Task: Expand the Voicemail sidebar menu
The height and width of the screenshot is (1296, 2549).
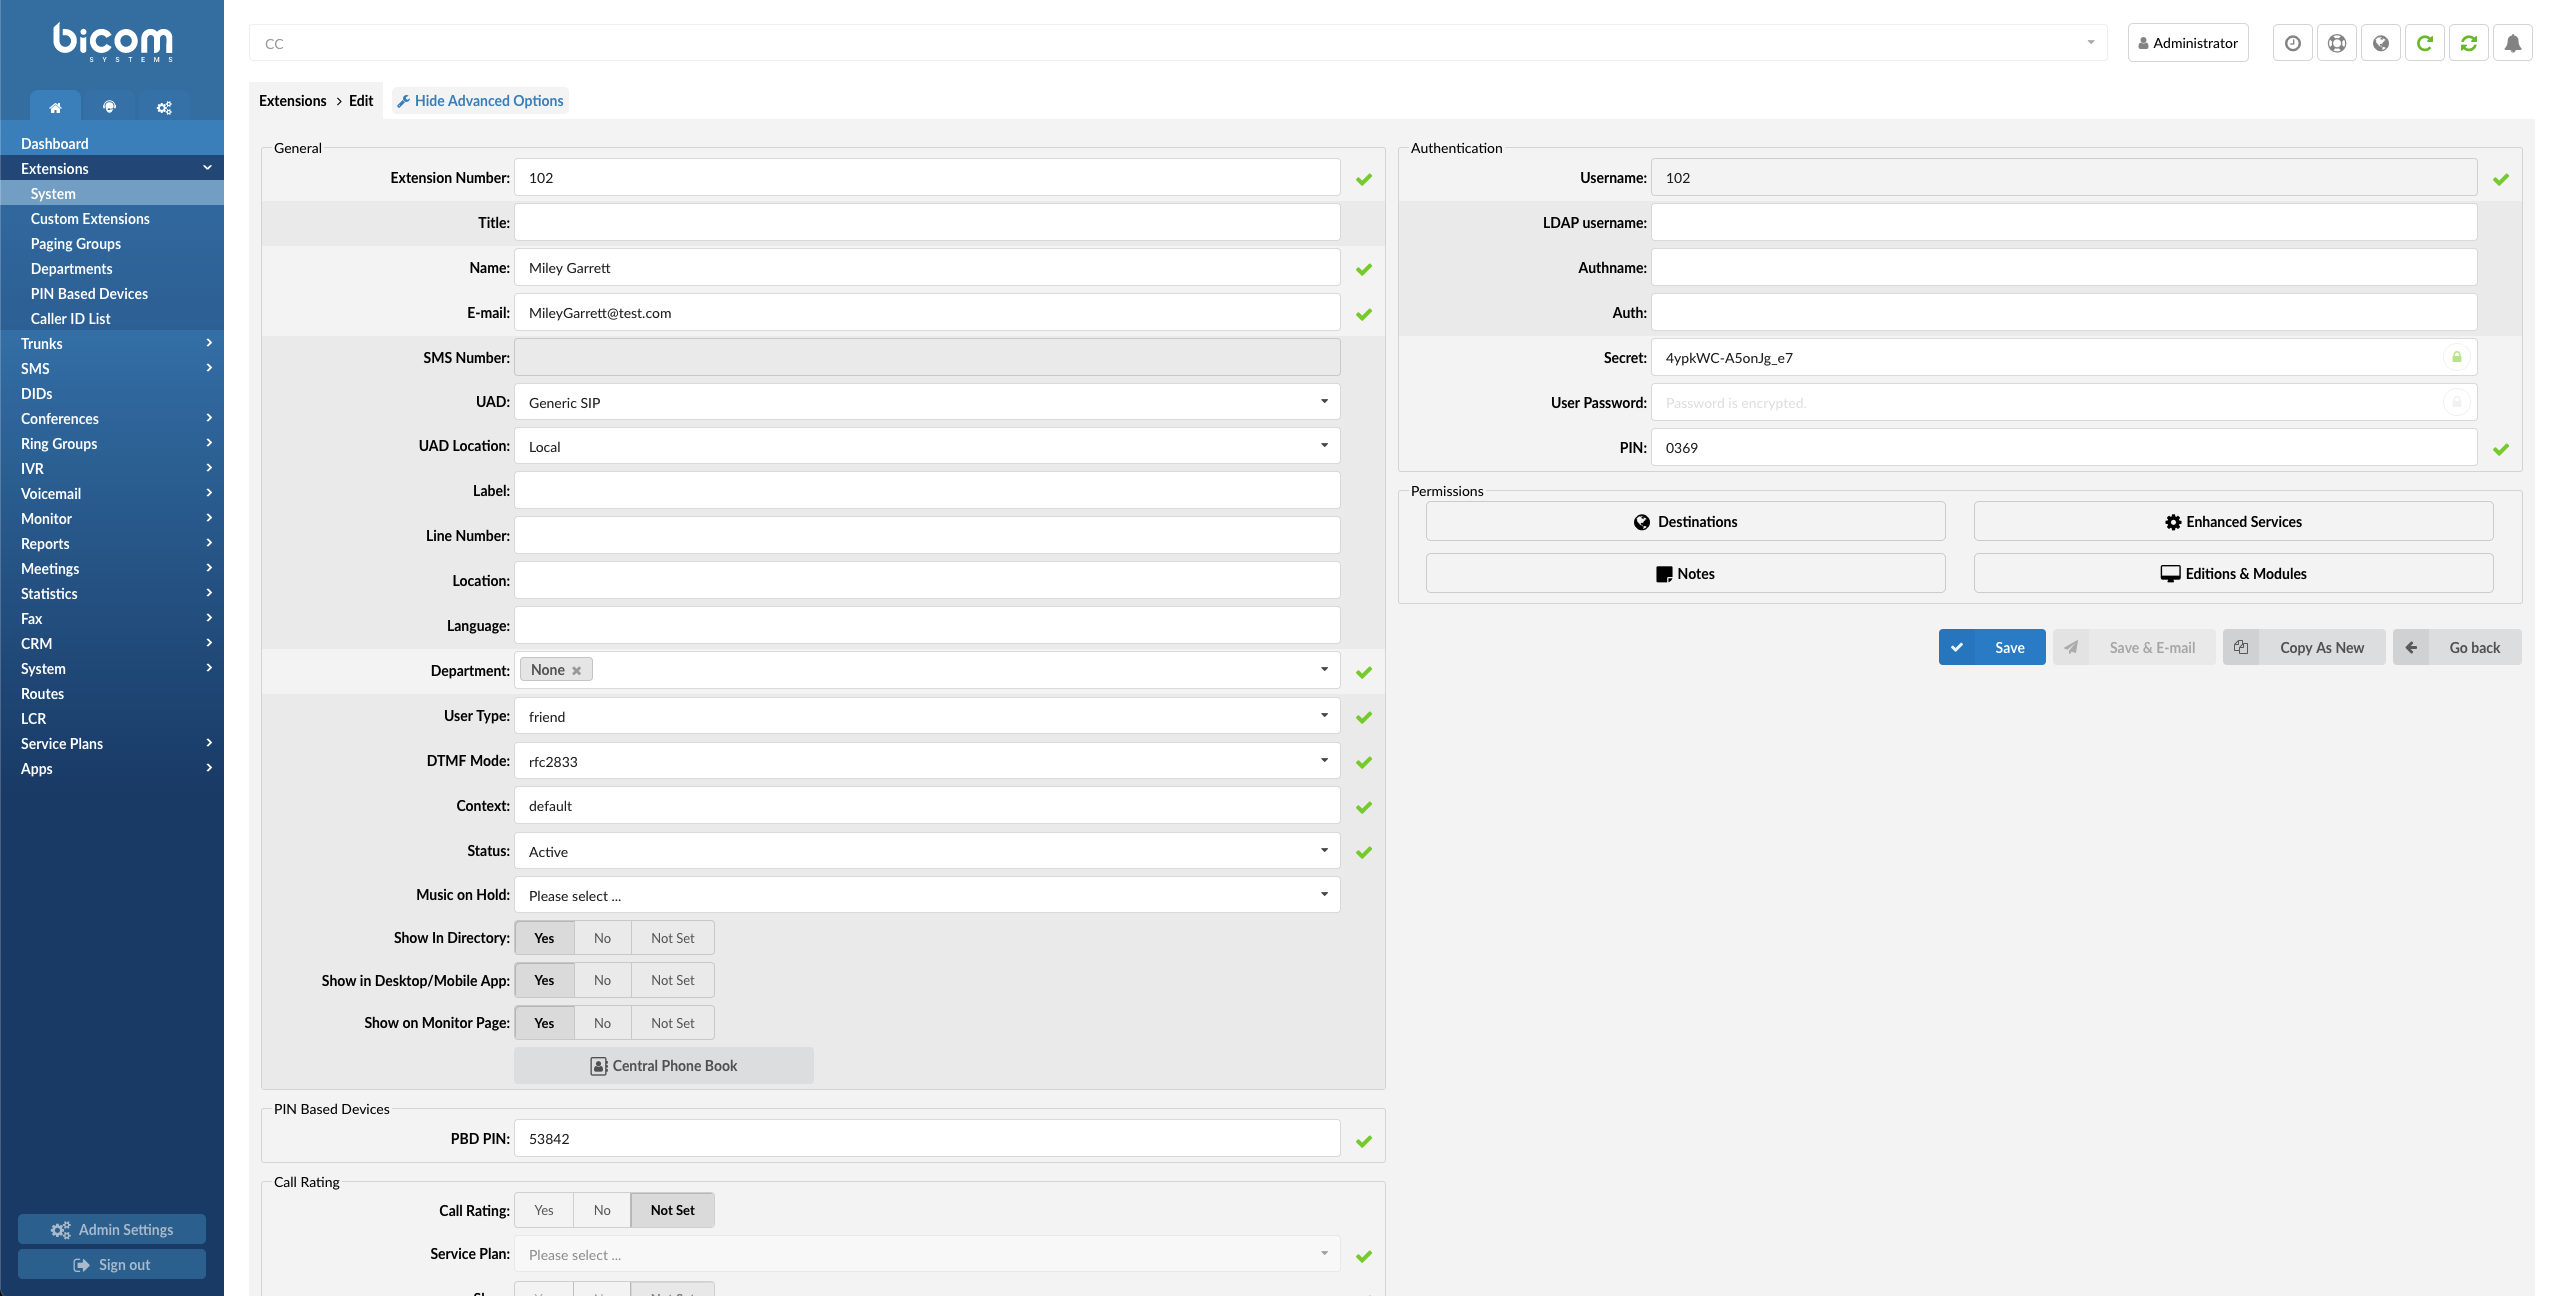Action: click(112, 493)
